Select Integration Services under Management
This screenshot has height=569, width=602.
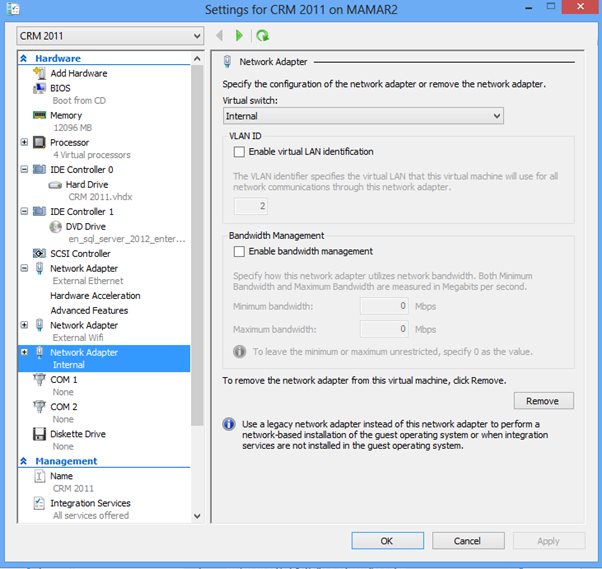(x=90, y=503)
